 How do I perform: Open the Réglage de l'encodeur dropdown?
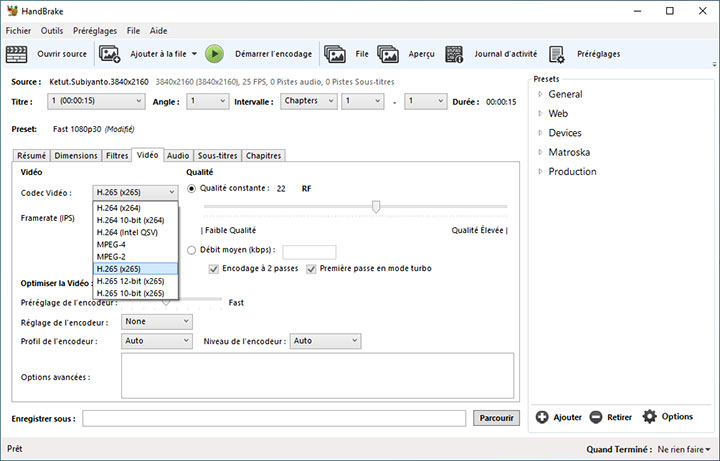[156, 322]
